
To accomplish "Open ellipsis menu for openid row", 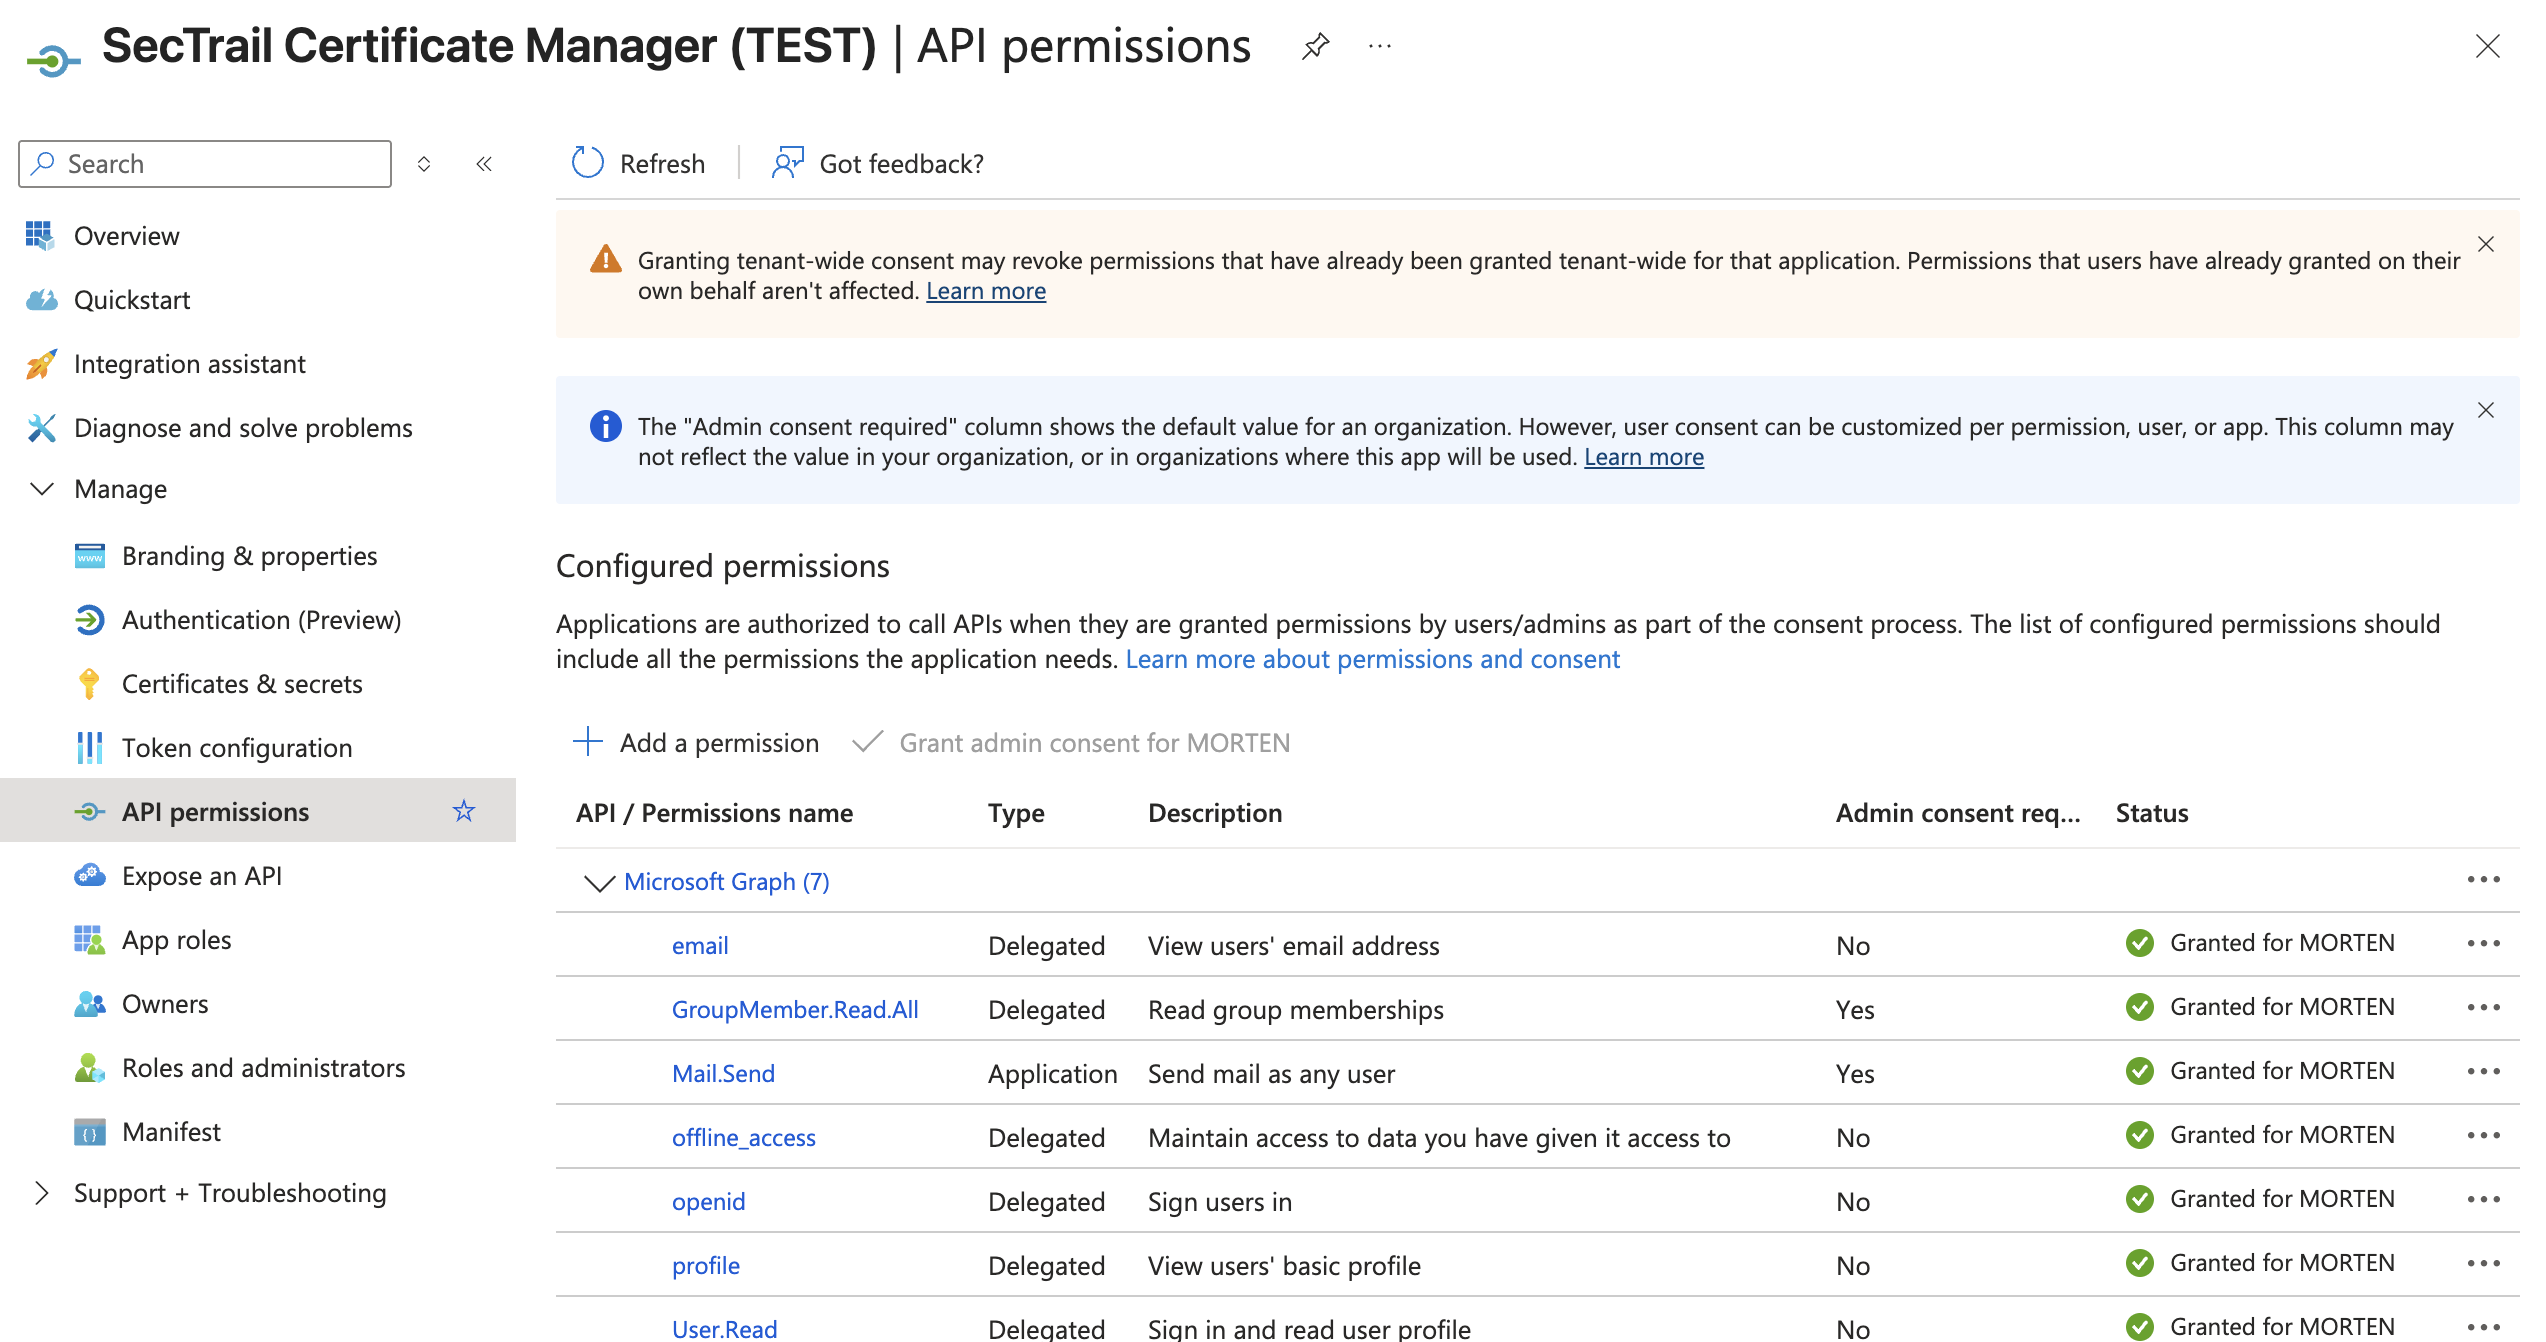I will pos(2483,1200).
